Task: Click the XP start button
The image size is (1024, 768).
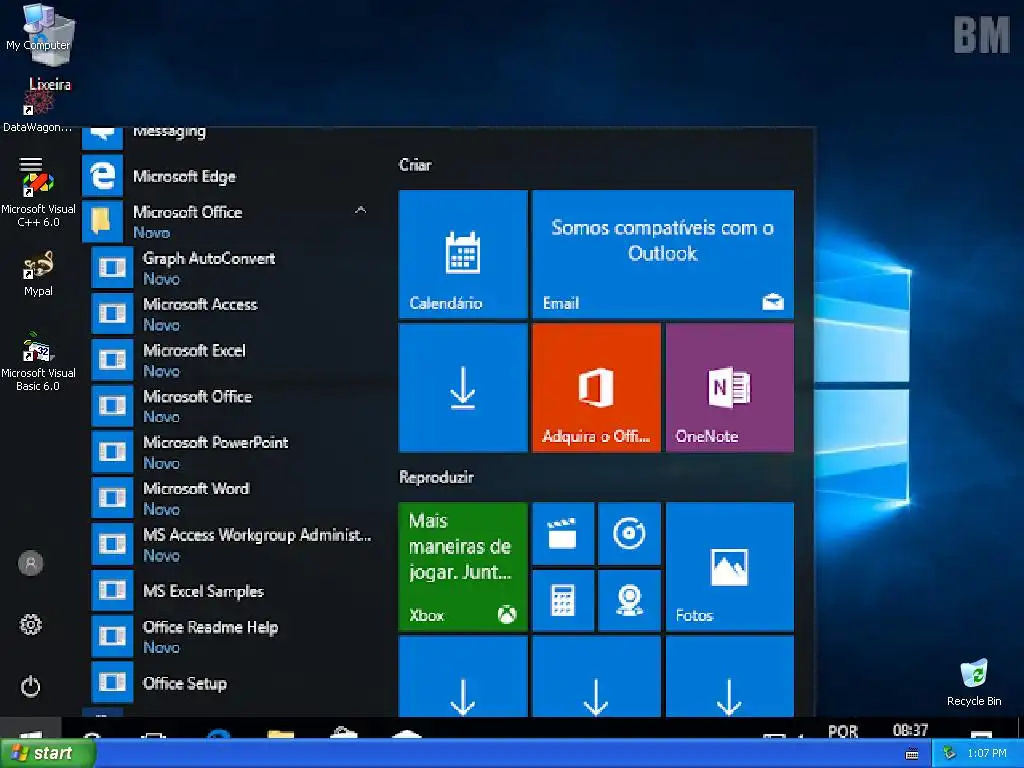Action: [x=47, y=754]
